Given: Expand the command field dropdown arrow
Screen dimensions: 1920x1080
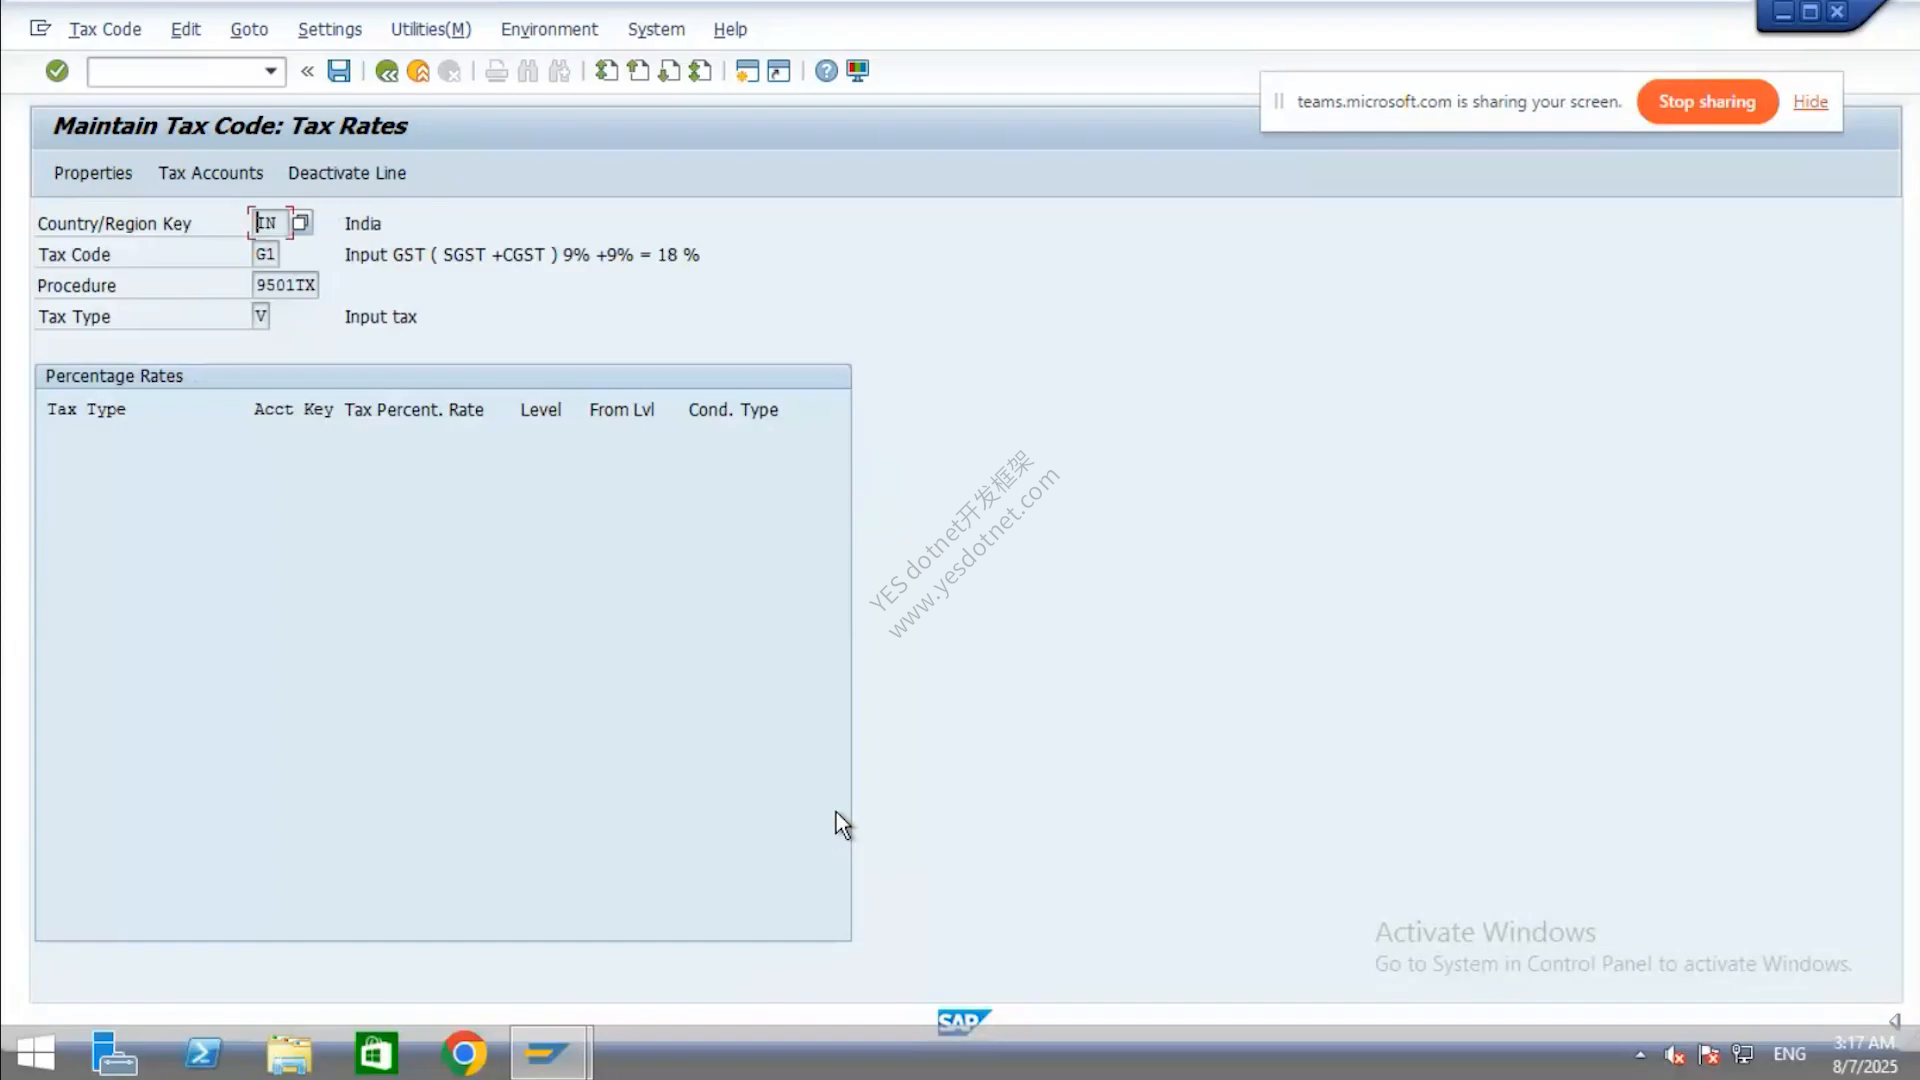Looking at the screenshot, I should [x=270, y=71].
